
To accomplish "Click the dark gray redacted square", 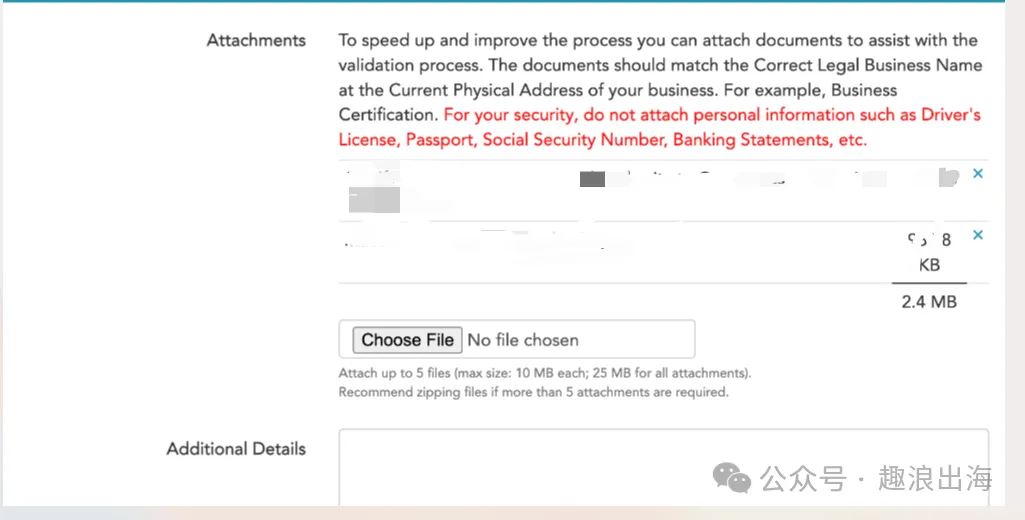I will click(x=592, y=179).
